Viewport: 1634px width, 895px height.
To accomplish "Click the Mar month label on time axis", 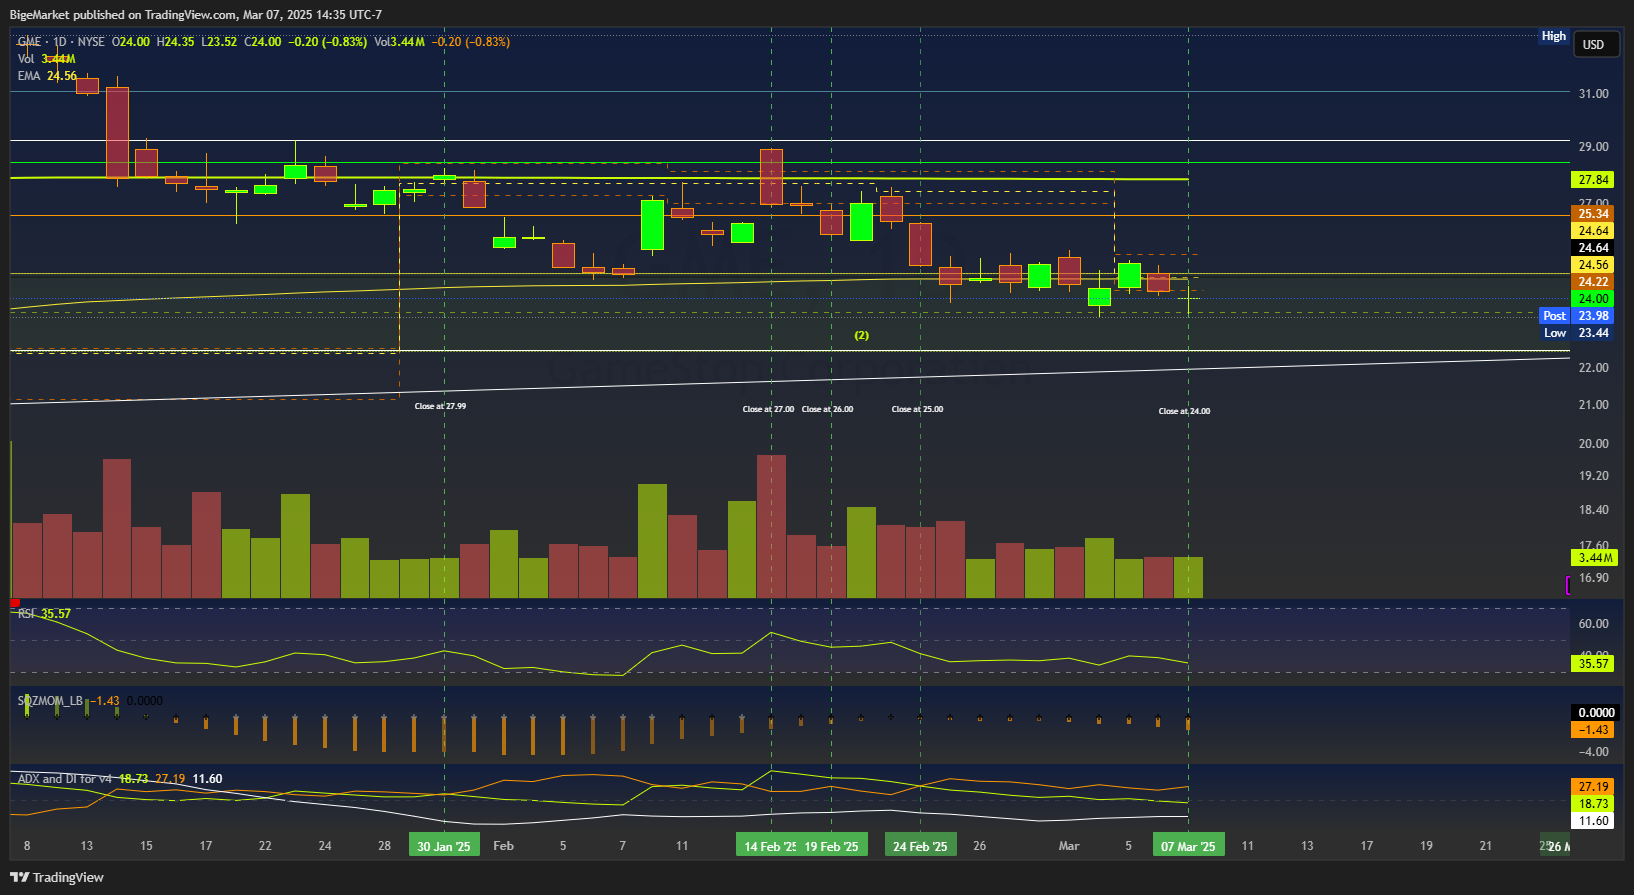I will [1069, 846].
